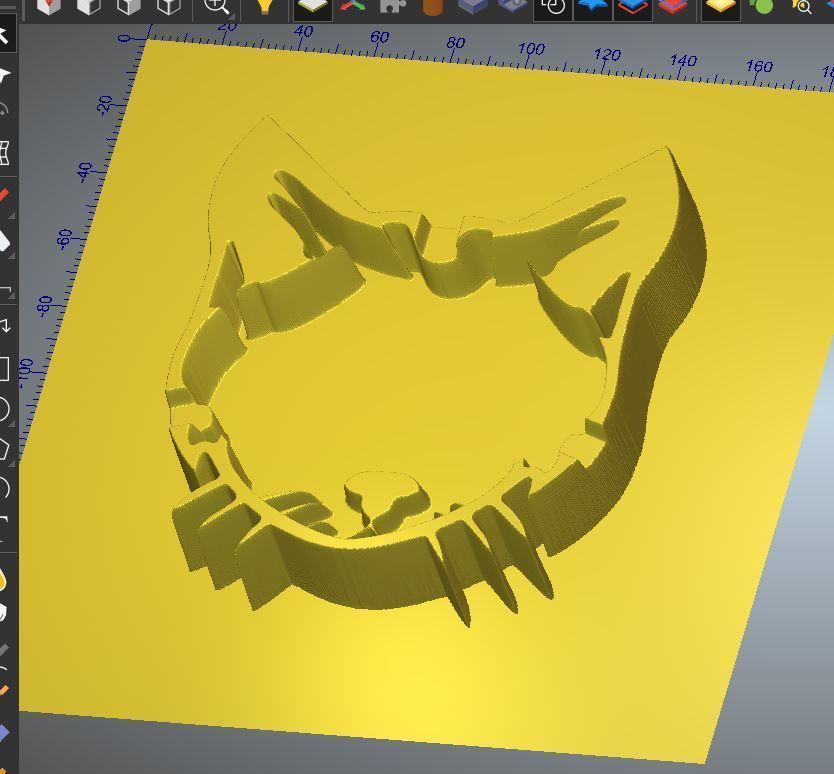
Task: Toggle the light bulb lighting icon
Action: (x=264, y=6)
